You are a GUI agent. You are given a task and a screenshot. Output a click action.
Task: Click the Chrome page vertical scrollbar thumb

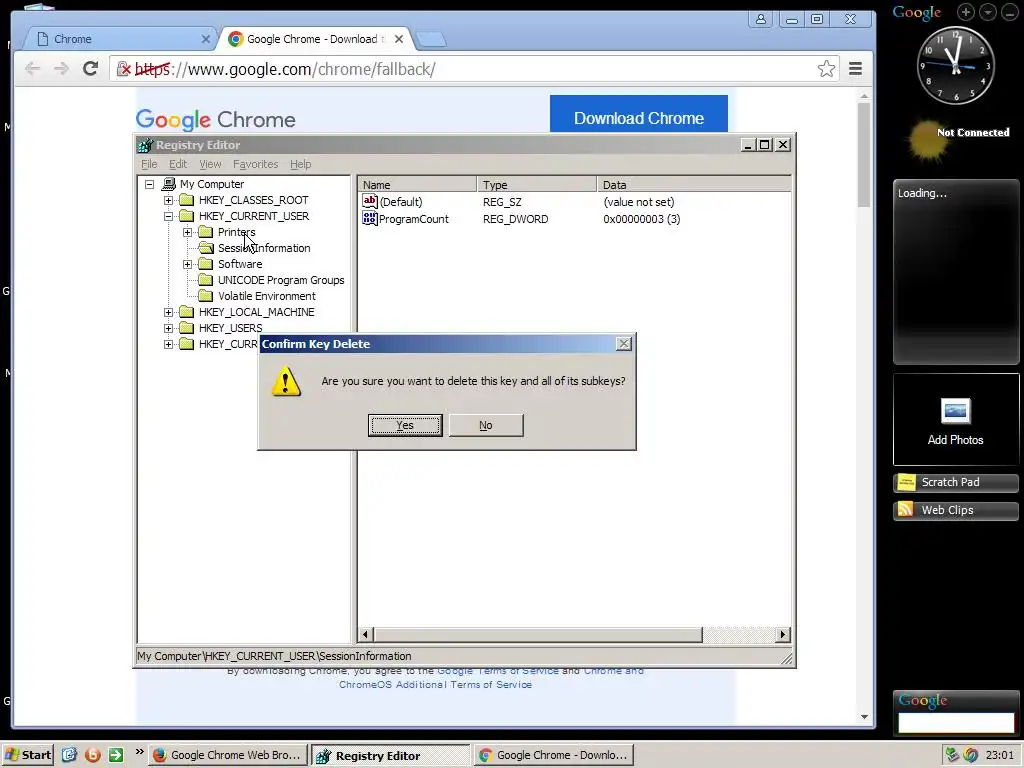(864, 155)
